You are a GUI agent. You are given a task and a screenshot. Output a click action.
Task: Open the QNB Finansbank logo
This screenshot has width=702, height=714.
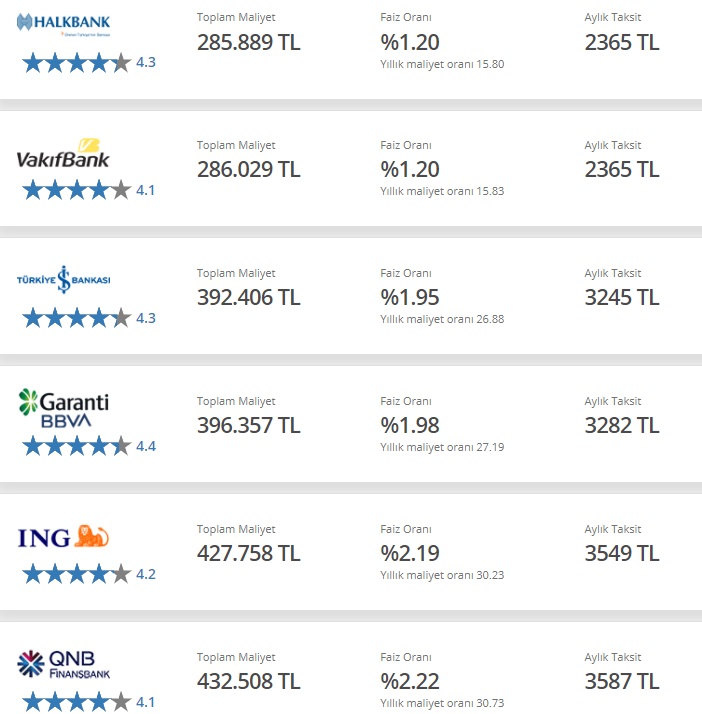coord(63,664)
